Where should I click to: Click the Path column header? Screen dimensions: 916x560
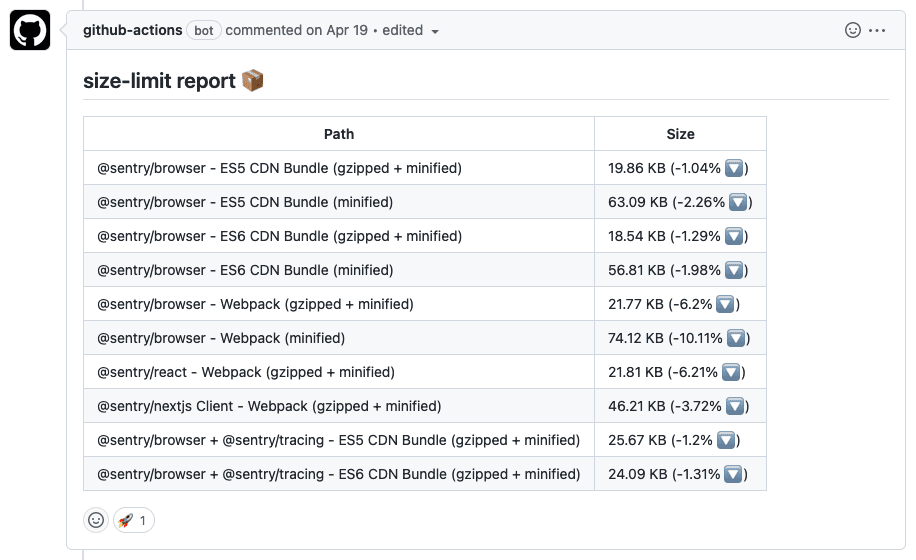[339, 134]
